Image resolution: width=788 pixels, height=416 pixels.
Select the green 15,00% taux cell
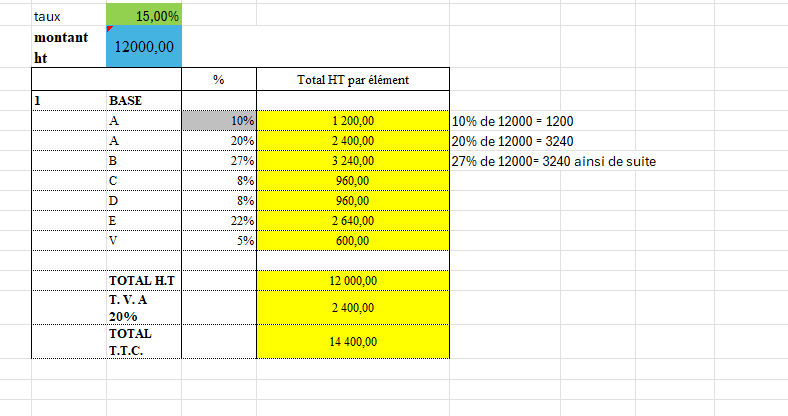point(144,16)
